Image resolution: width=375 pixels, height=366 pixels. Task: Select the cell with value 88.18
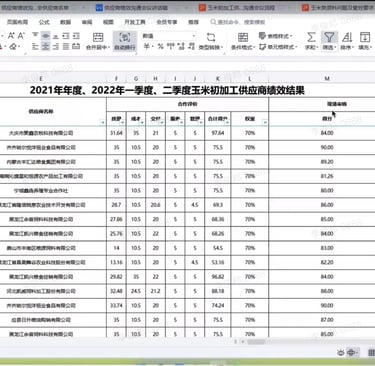(x=218, y=291)
